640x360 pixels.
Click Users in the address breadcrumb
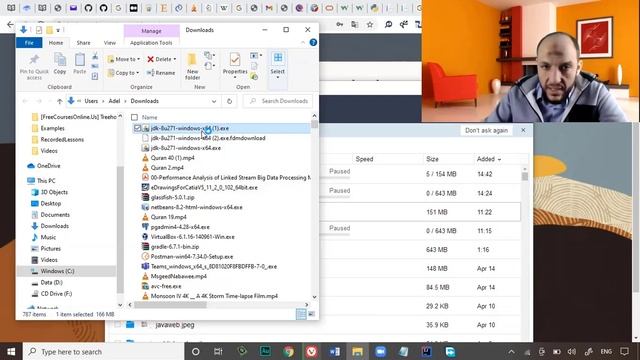click(x=91, y=101)
